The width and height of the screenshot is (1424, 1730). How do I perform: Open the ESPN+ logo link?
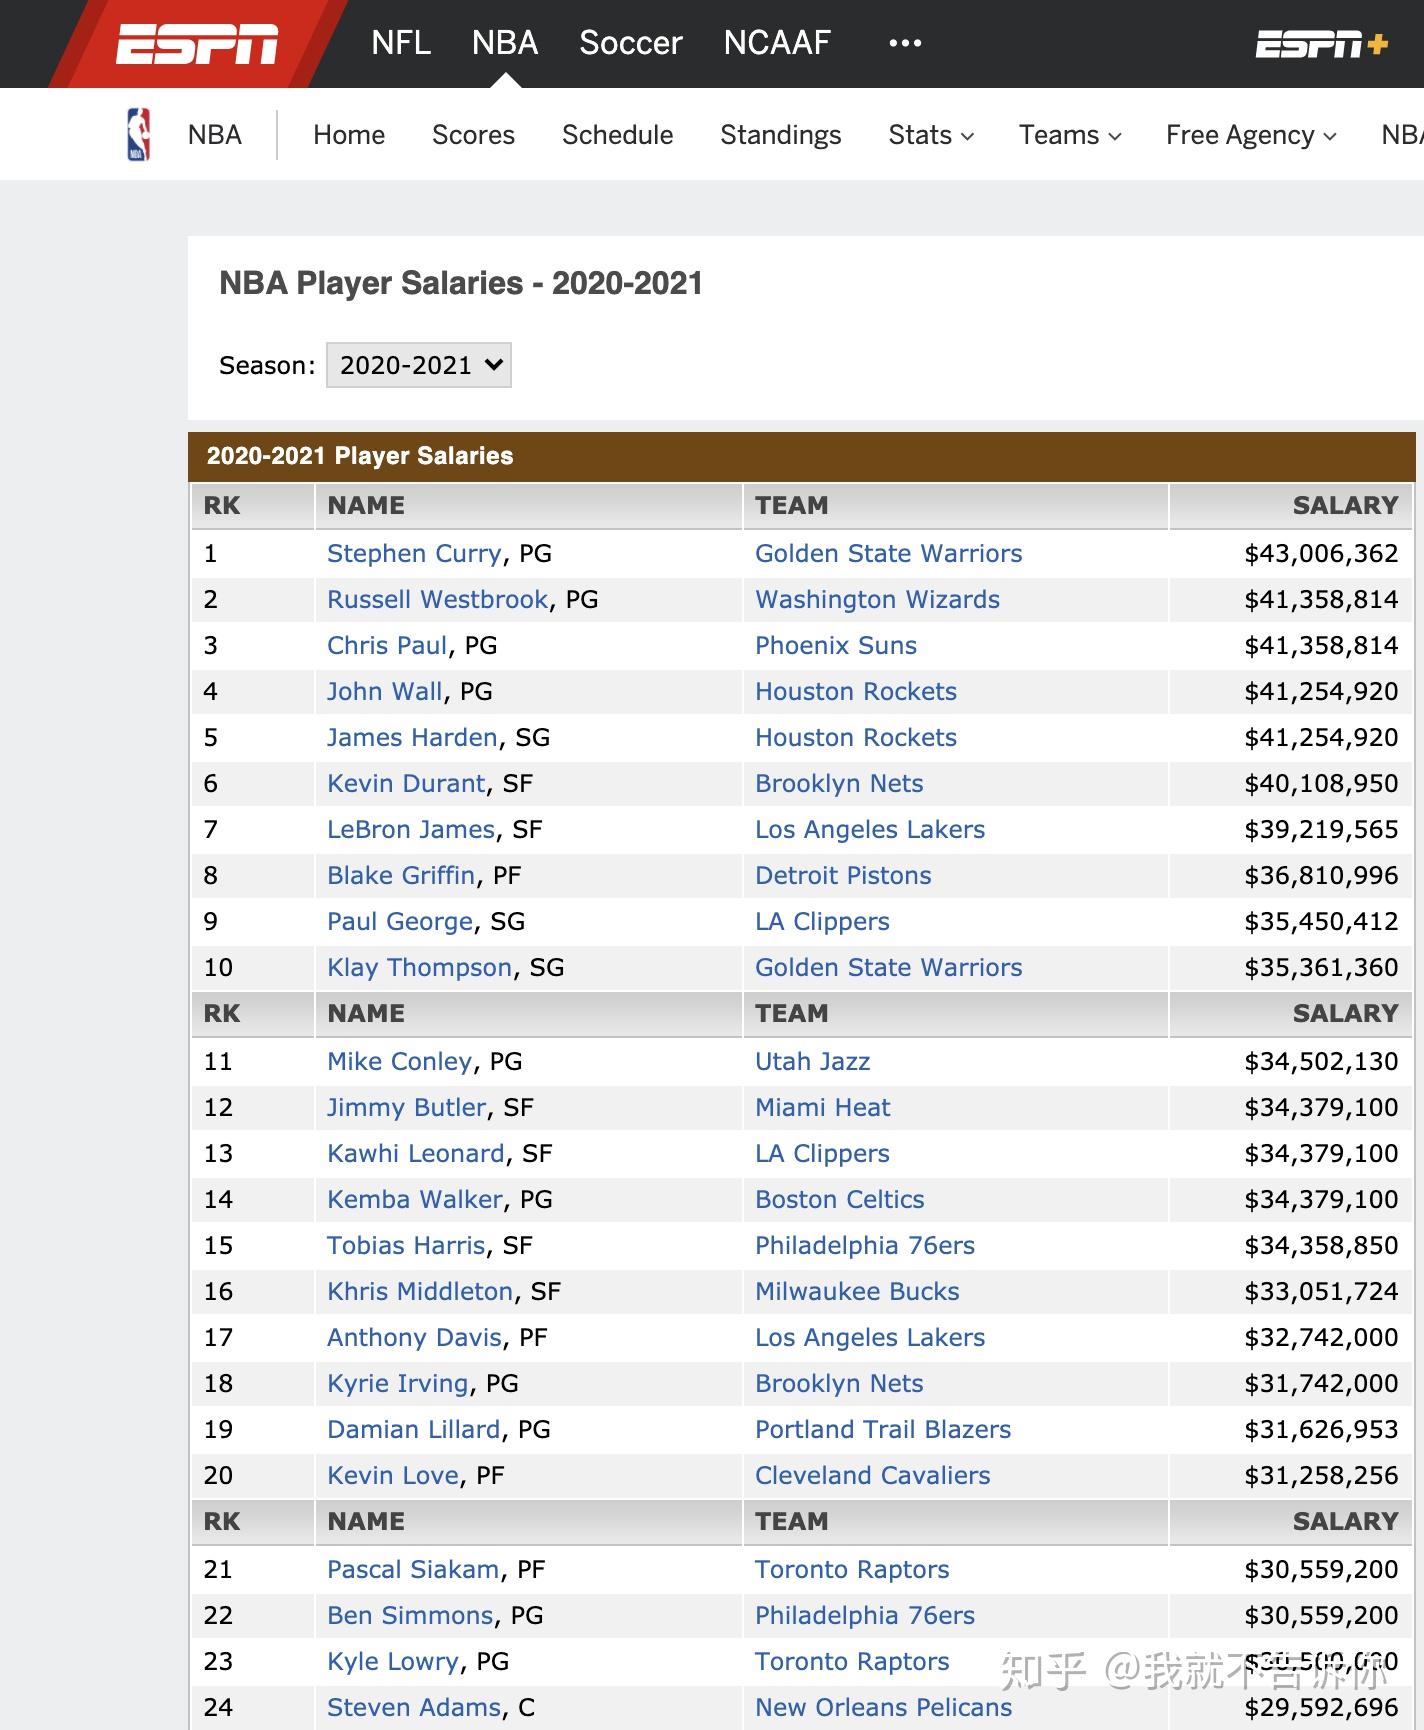click(1321, 44)
